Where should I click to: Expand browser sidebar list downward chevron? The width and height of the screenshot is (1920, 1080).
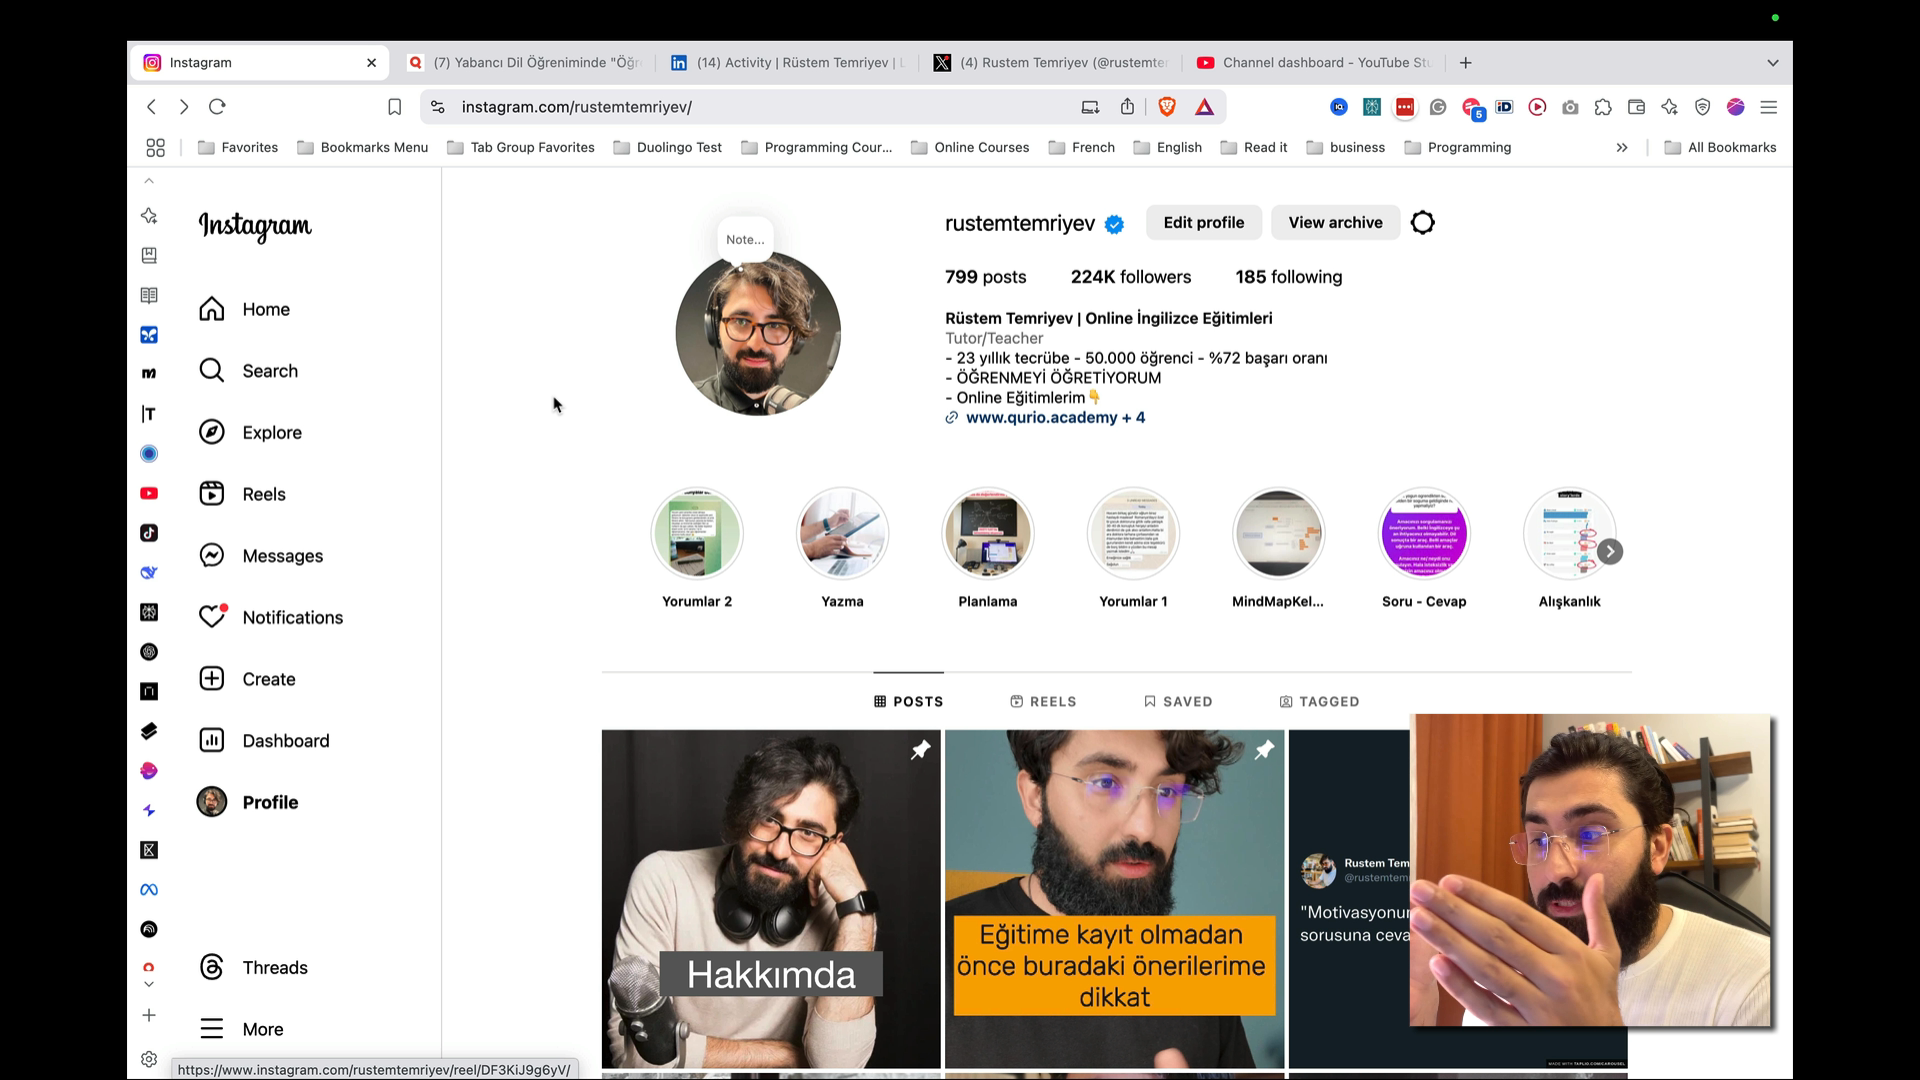[x=149, y=984]
